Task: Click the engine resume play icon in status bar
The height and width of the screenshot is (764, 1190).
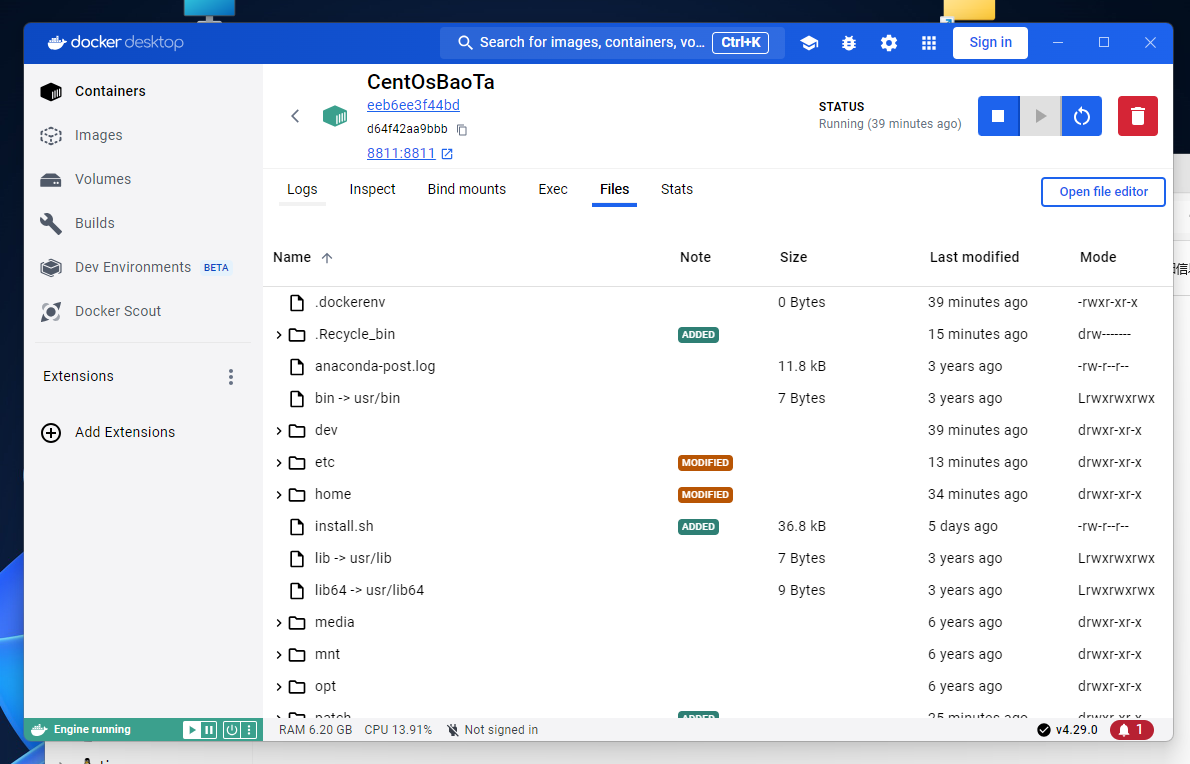Action: [192, 730]
